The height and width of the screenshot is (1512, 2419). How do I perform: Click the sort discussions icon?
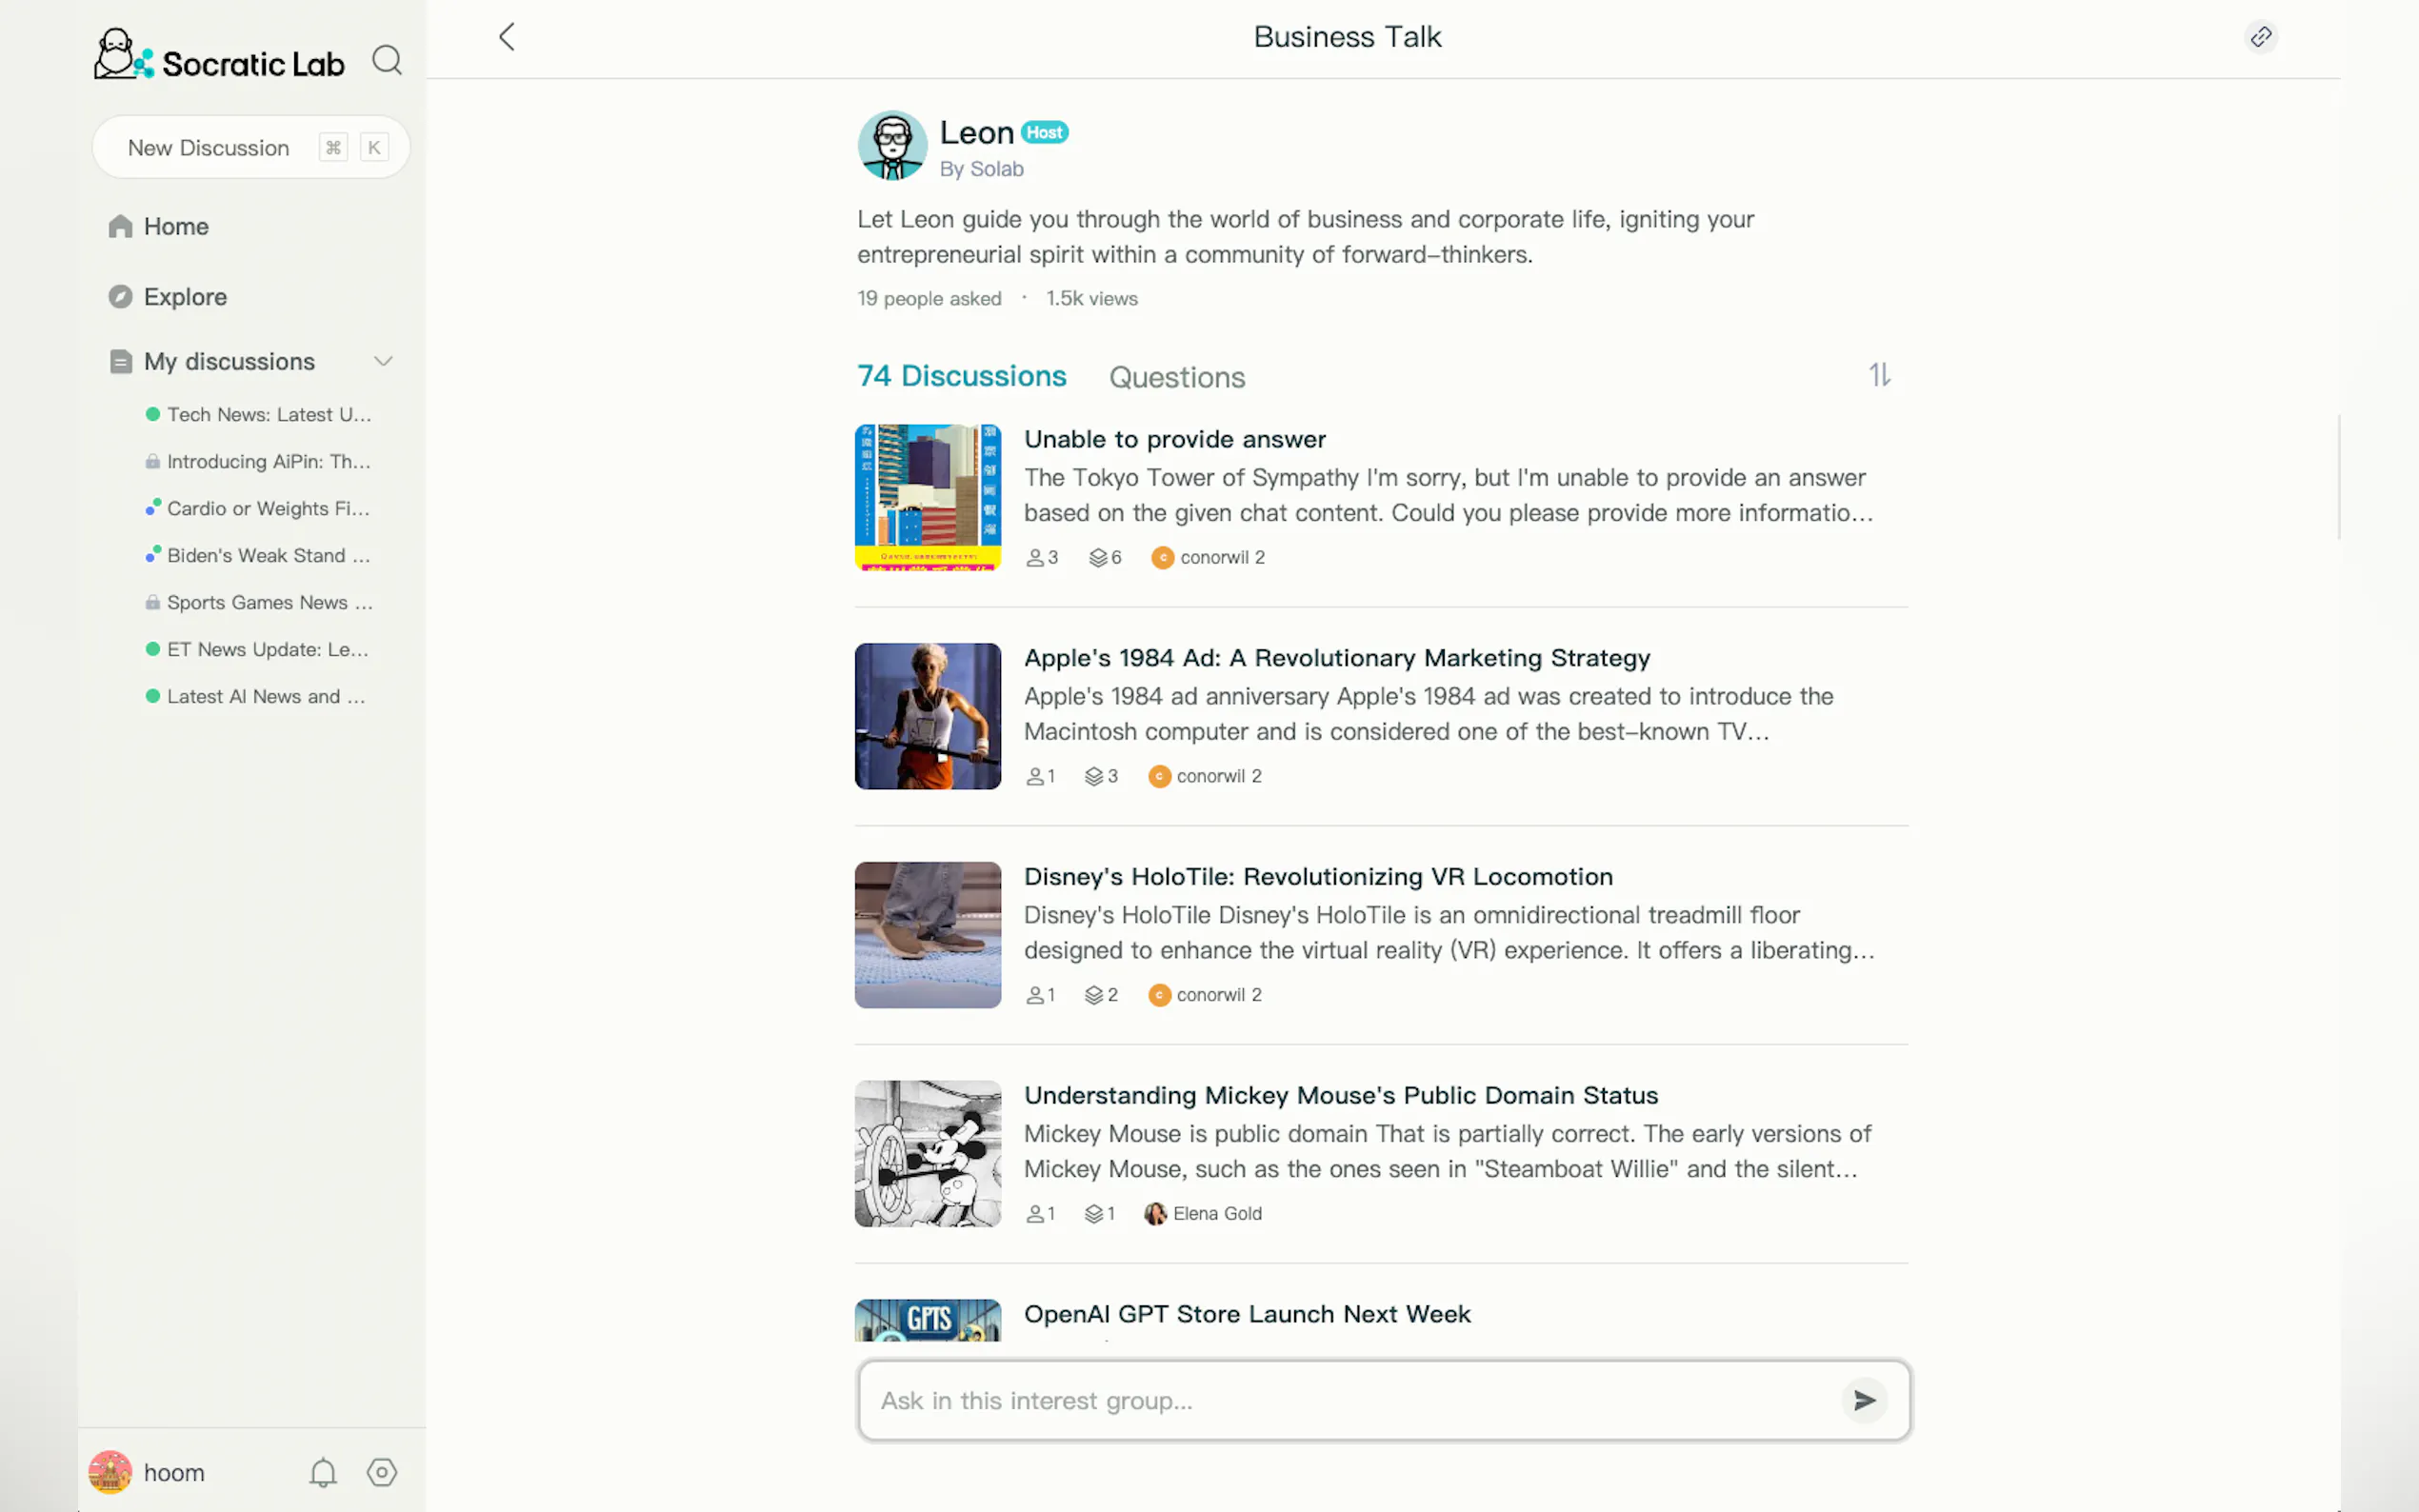(x=1879, y=375)
